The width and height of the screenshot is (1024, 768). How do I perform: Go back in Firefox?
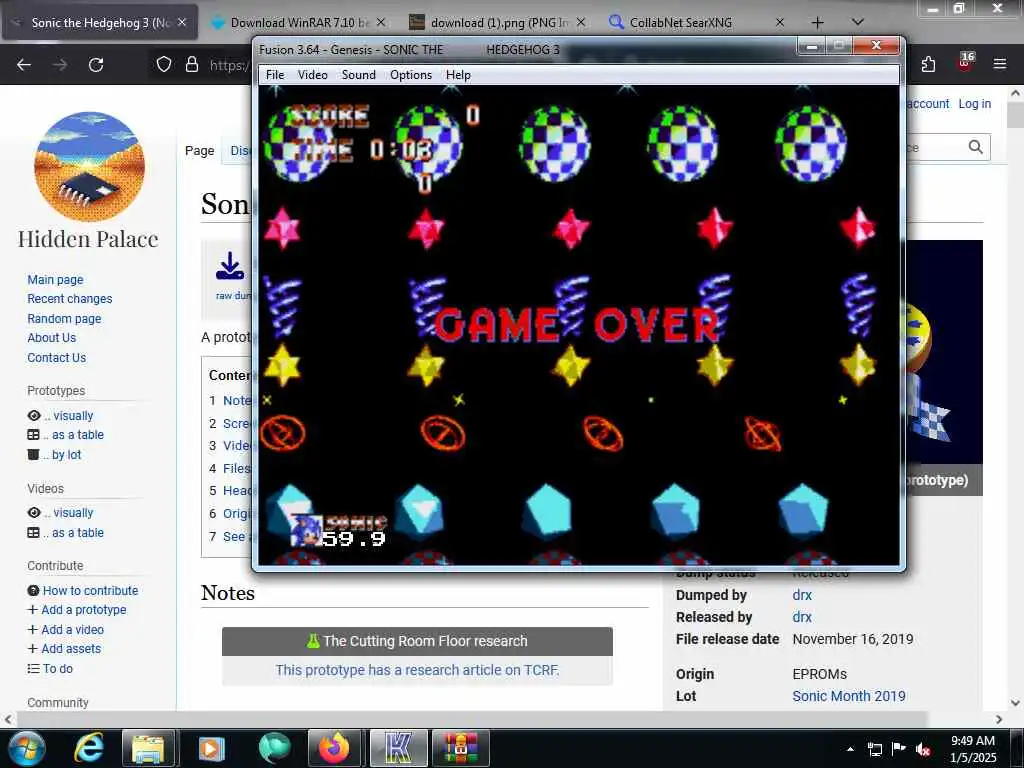24,65
